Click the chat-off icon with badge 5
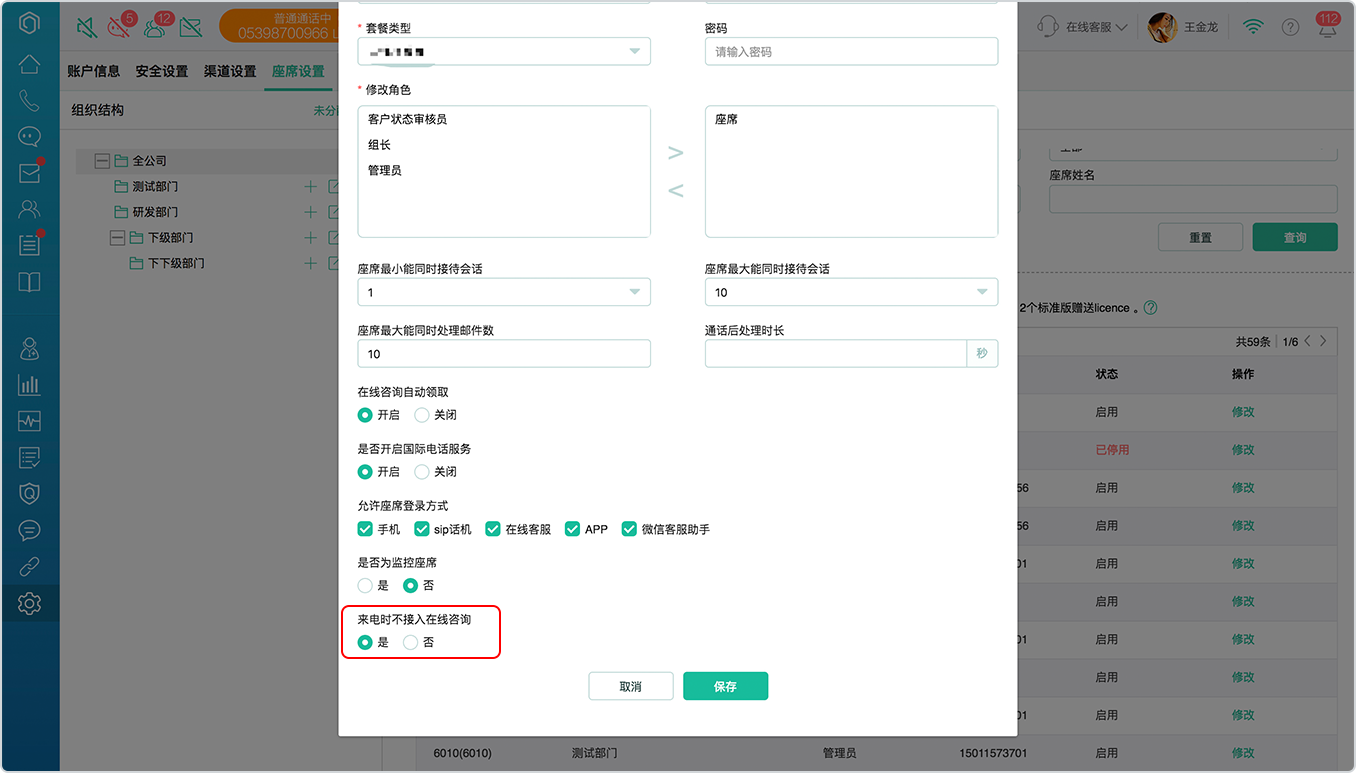This screenshot has height=773, width=1356. coord(121,27)
